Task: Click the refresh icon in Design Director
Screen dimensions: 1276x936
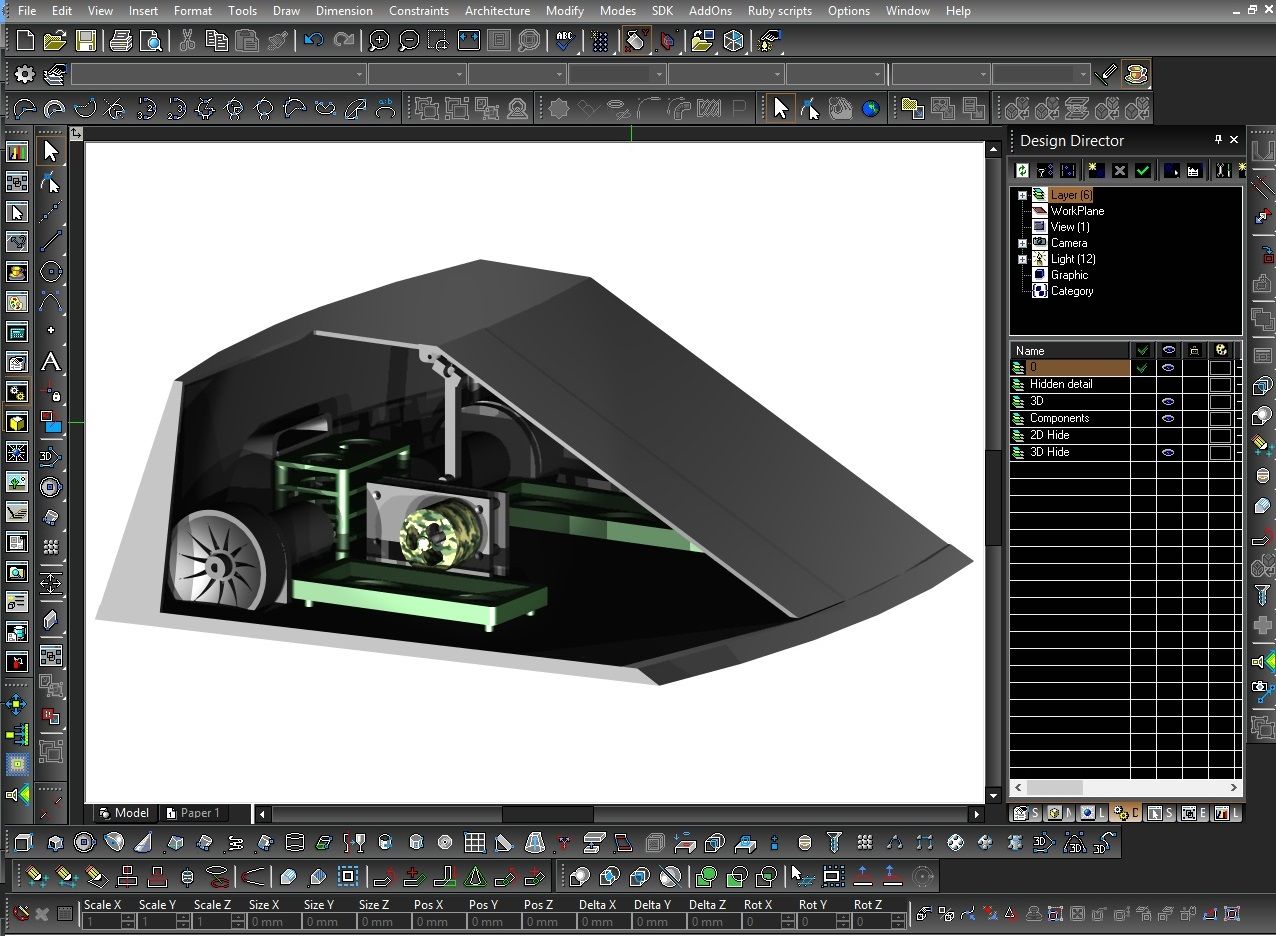Action: [1021, 170]
